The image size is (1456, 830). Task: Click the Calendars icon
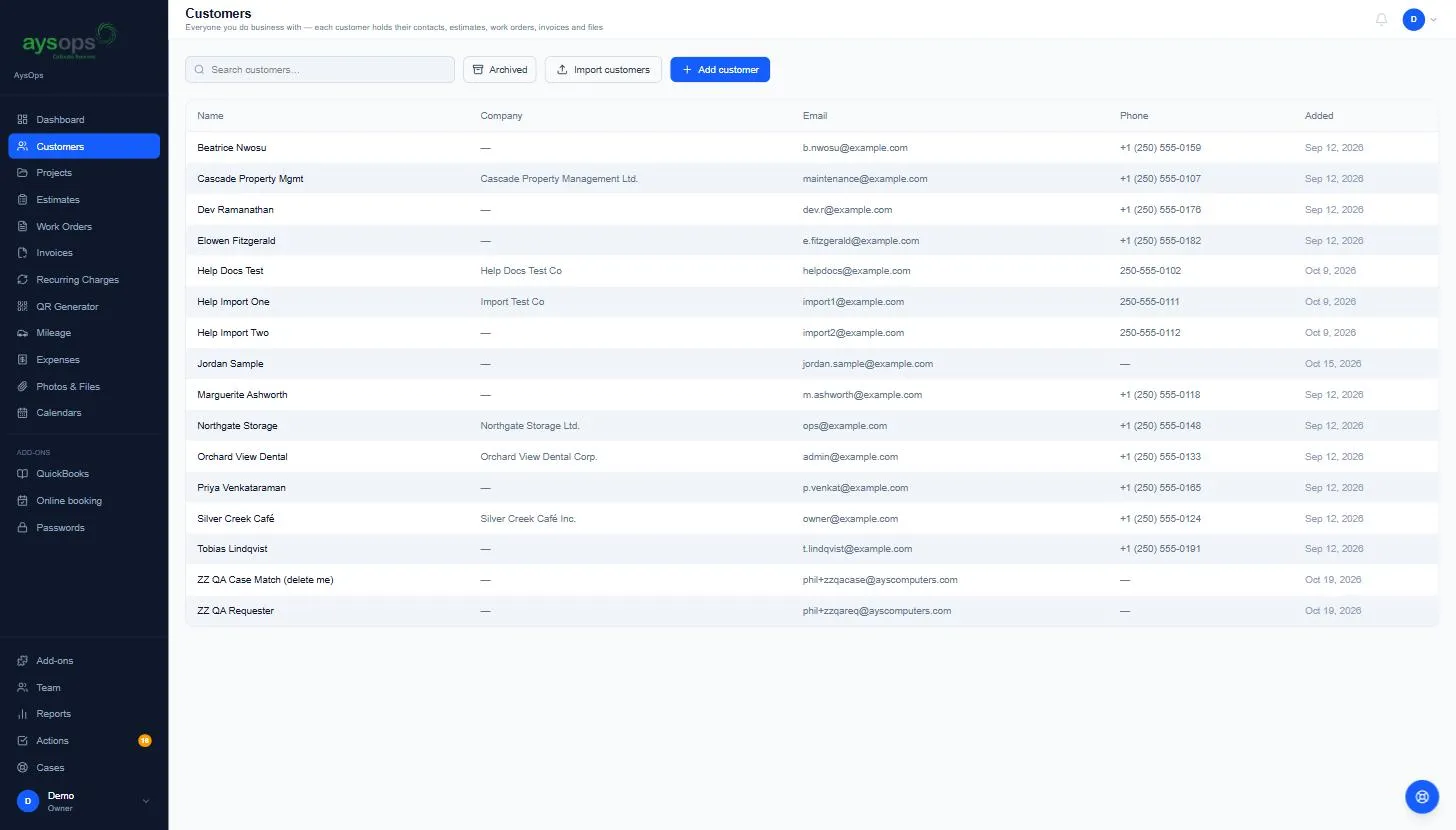[x=23, y=413]
